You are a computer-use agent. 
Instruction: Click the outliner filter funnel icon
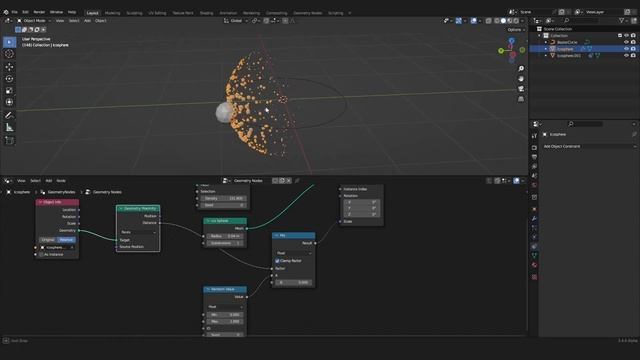coord(622,20)
